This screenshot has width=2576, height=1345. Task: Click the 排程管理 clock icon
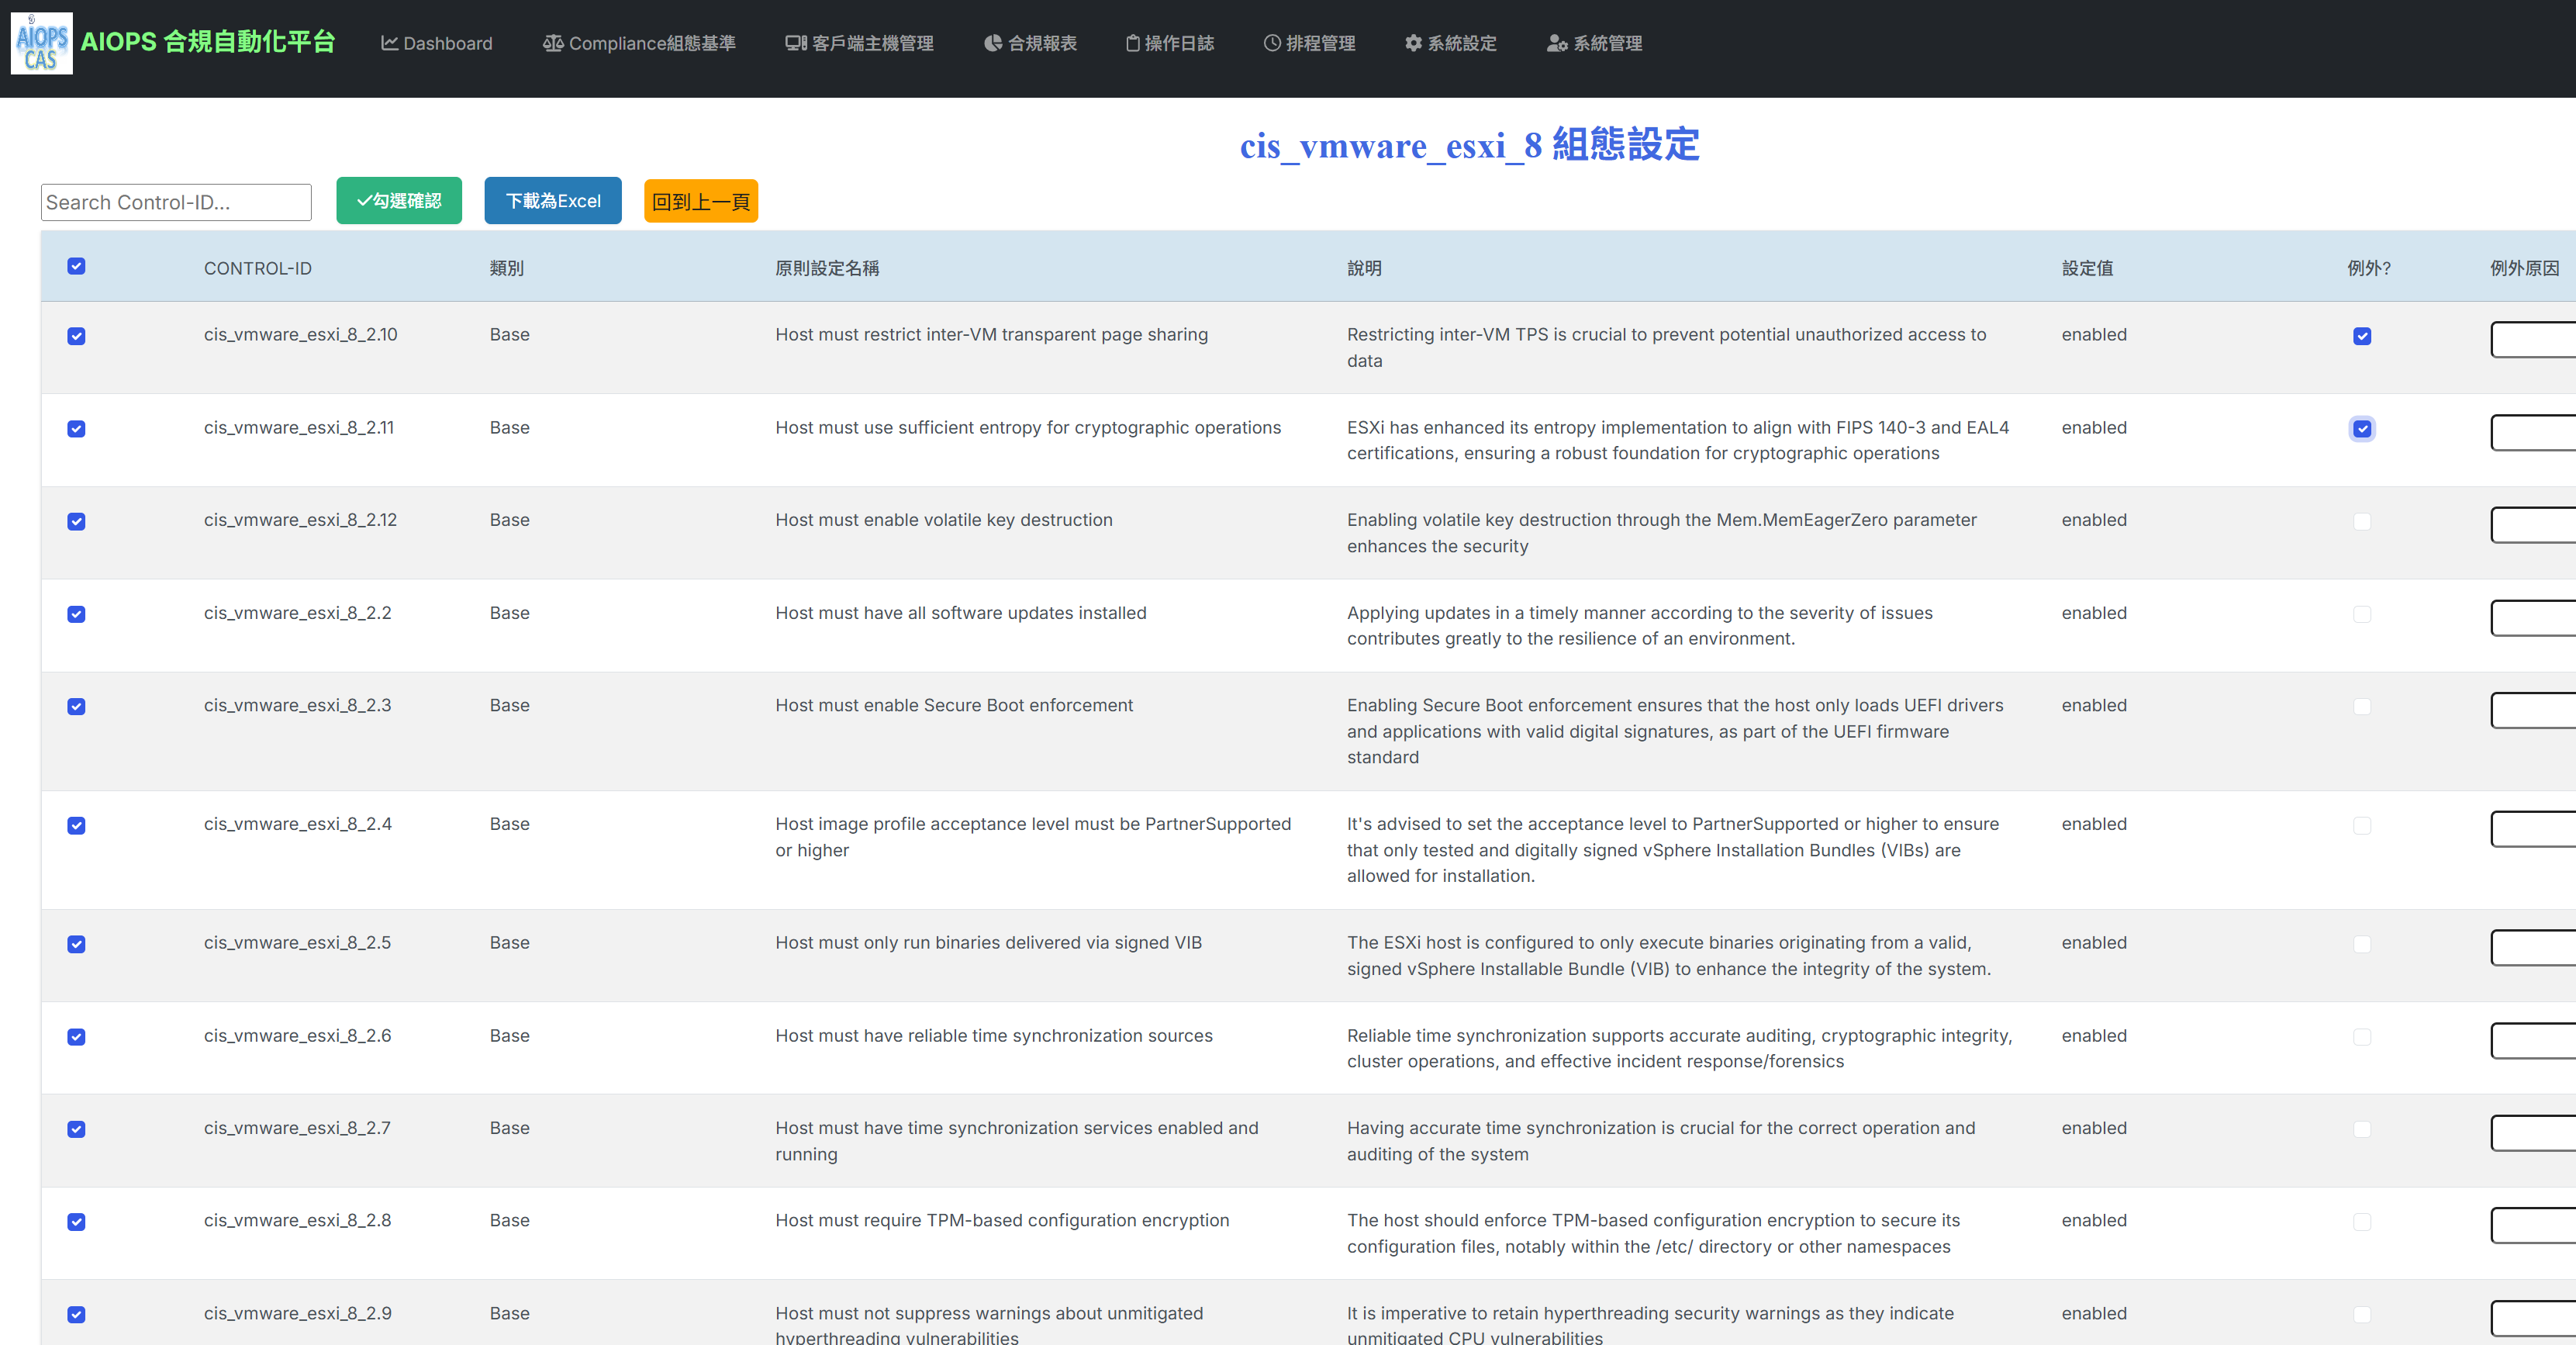coord(1272,43)
